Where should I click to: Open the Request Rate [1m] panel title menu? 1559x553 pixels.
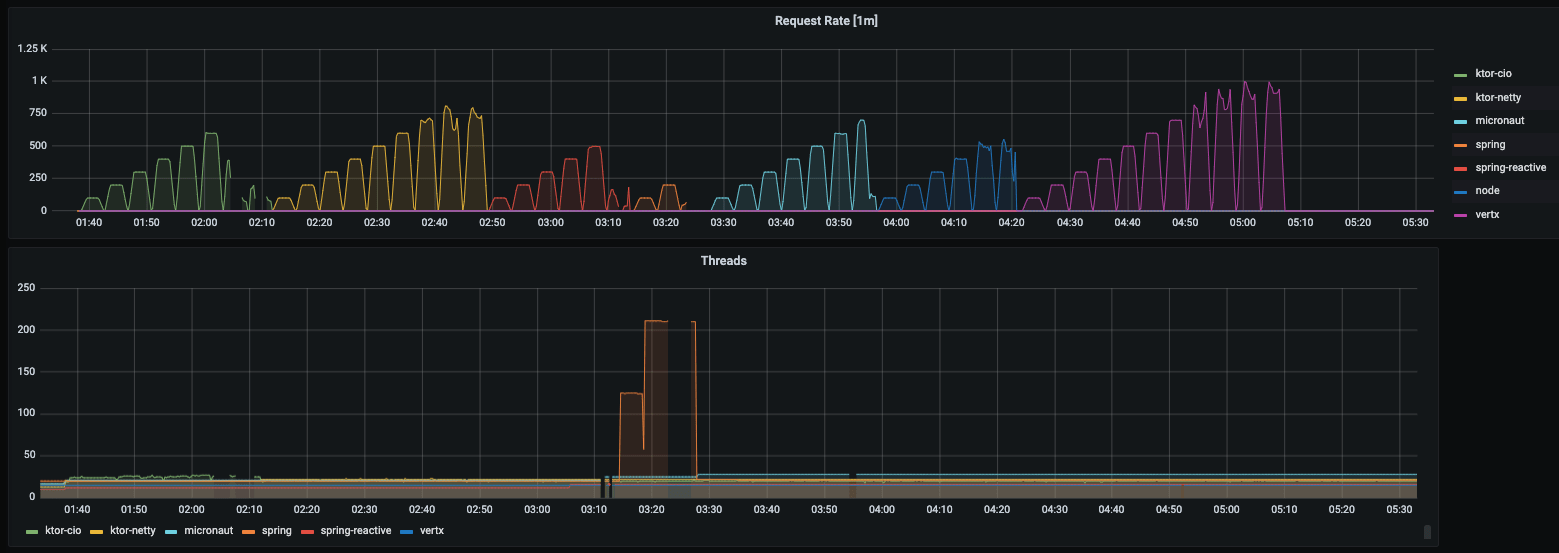coord(827,21)
